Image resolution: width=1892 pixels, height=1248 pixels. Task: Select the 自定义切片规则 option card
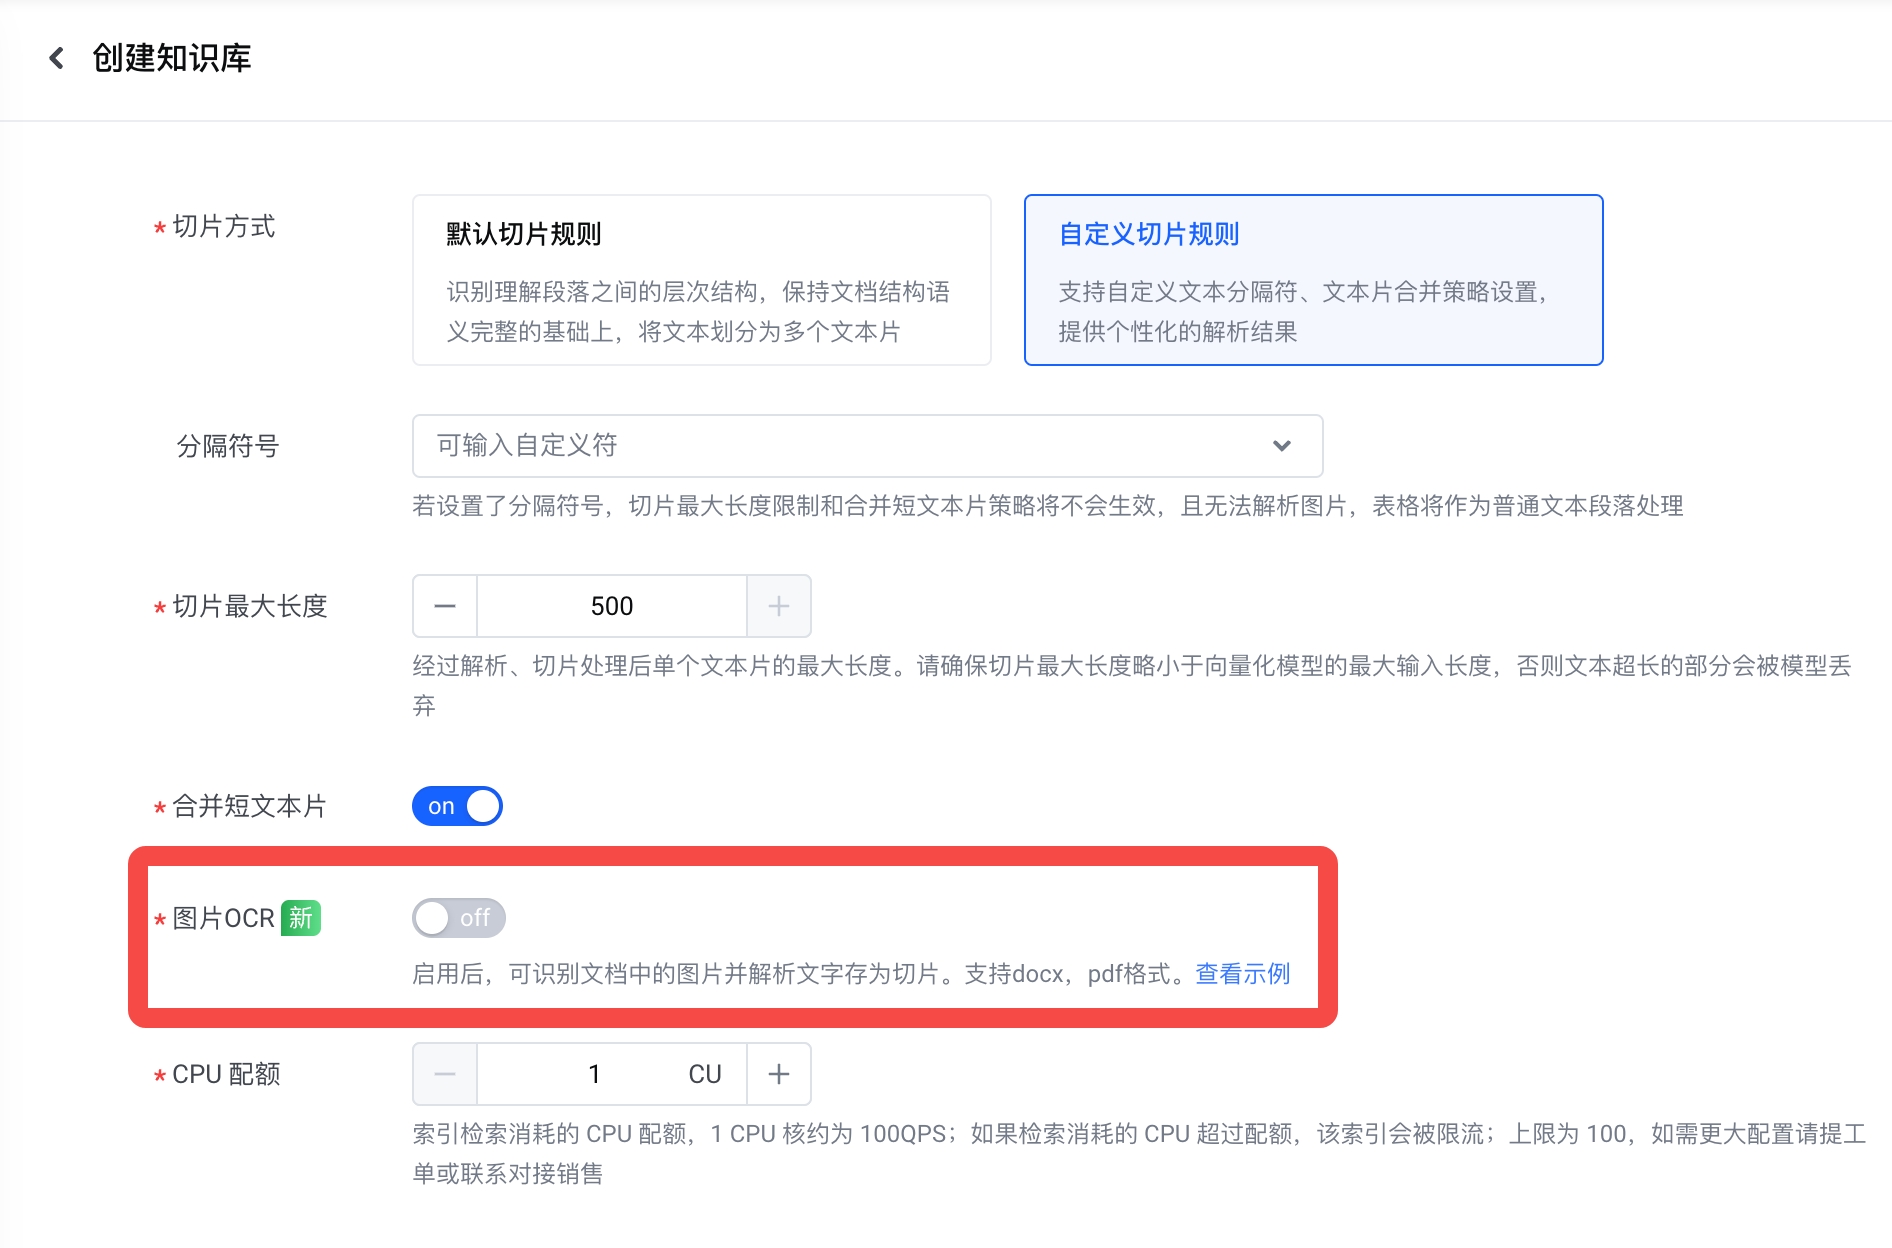(1313, 280)
